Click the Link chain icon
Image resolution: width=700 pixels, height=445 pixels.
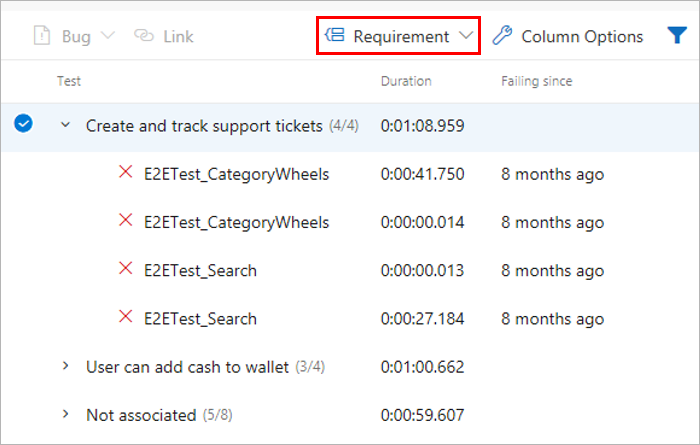tap(144, 37)
